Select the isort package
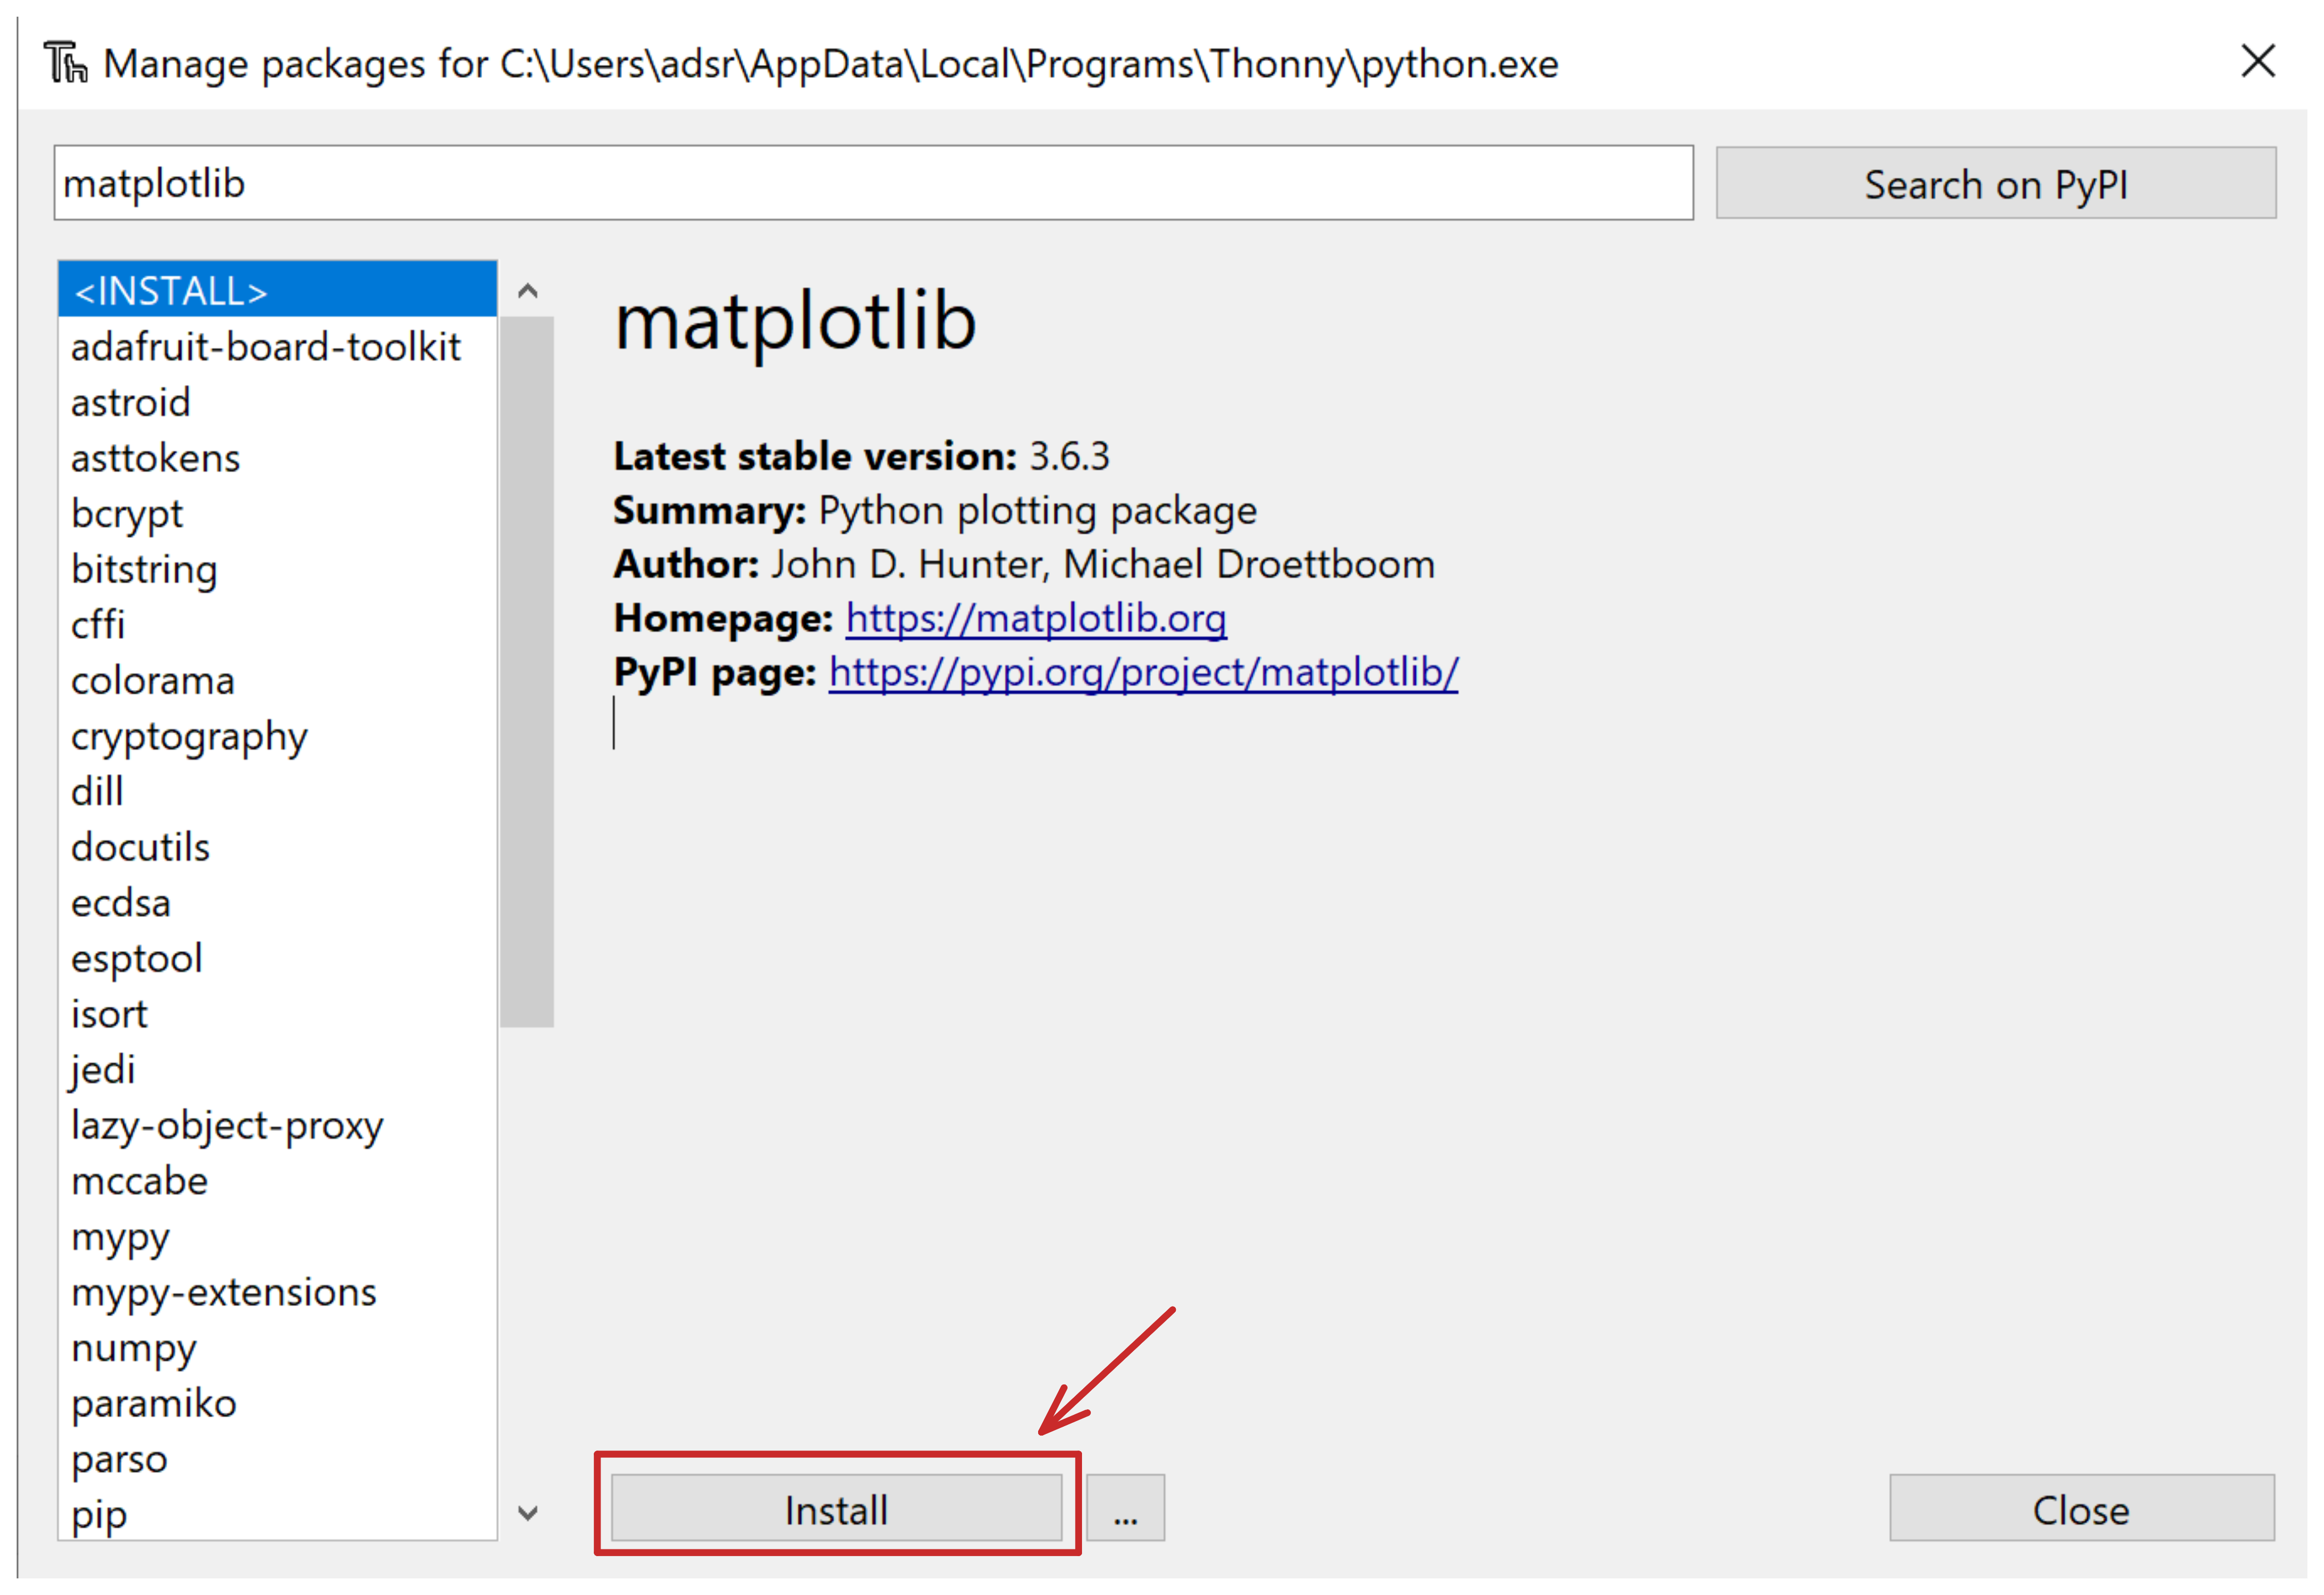This screenshot has width=2324, height=1595. (277, 1014)
